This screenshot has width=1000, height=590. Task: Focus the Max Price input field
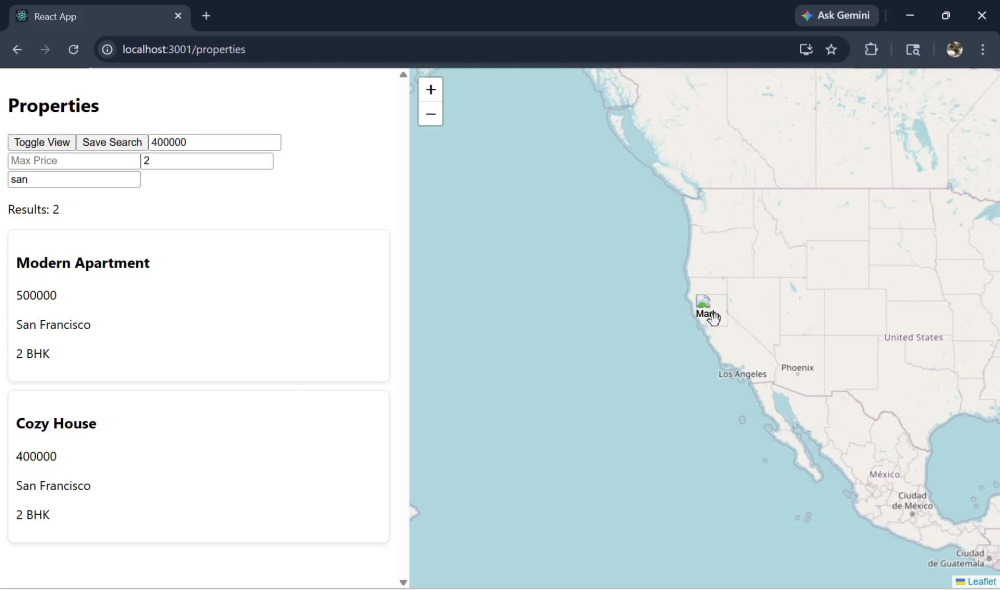pyautogui.click(x=74, y=161)
